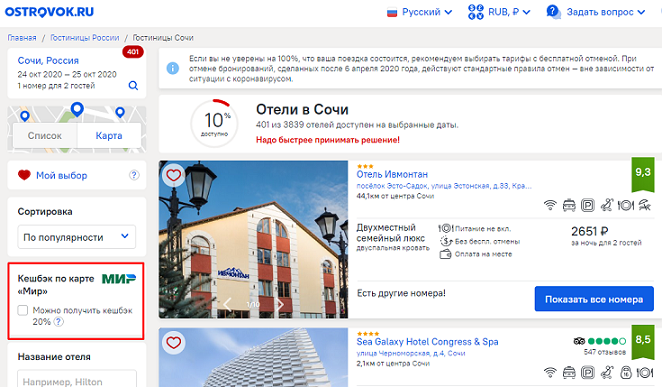Open Гостиницы России breadcrumb link
The image size is (662, 387).
coord(85,38)
